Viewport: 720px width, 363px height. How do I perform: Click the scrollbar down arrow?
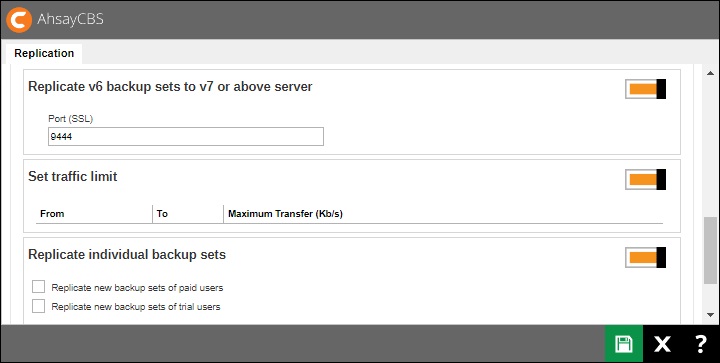click(710, 315)
